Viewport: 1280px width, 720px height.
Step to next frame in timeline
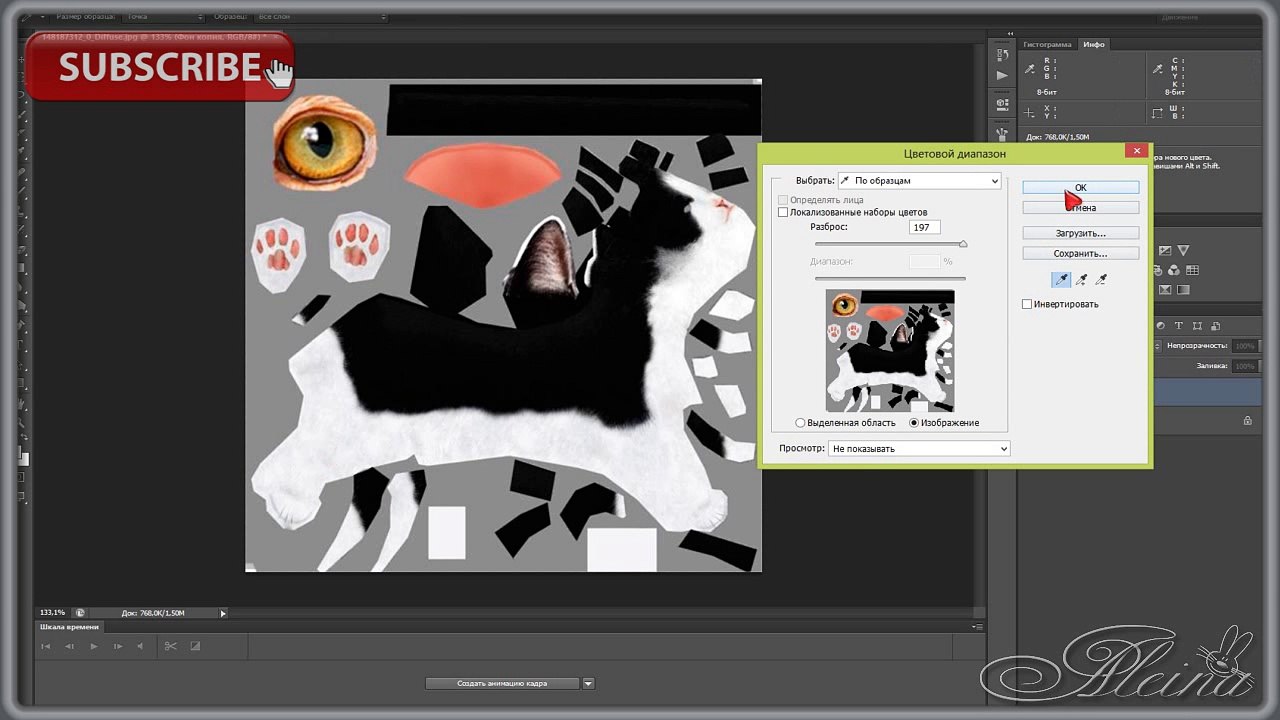click(118, 646)
